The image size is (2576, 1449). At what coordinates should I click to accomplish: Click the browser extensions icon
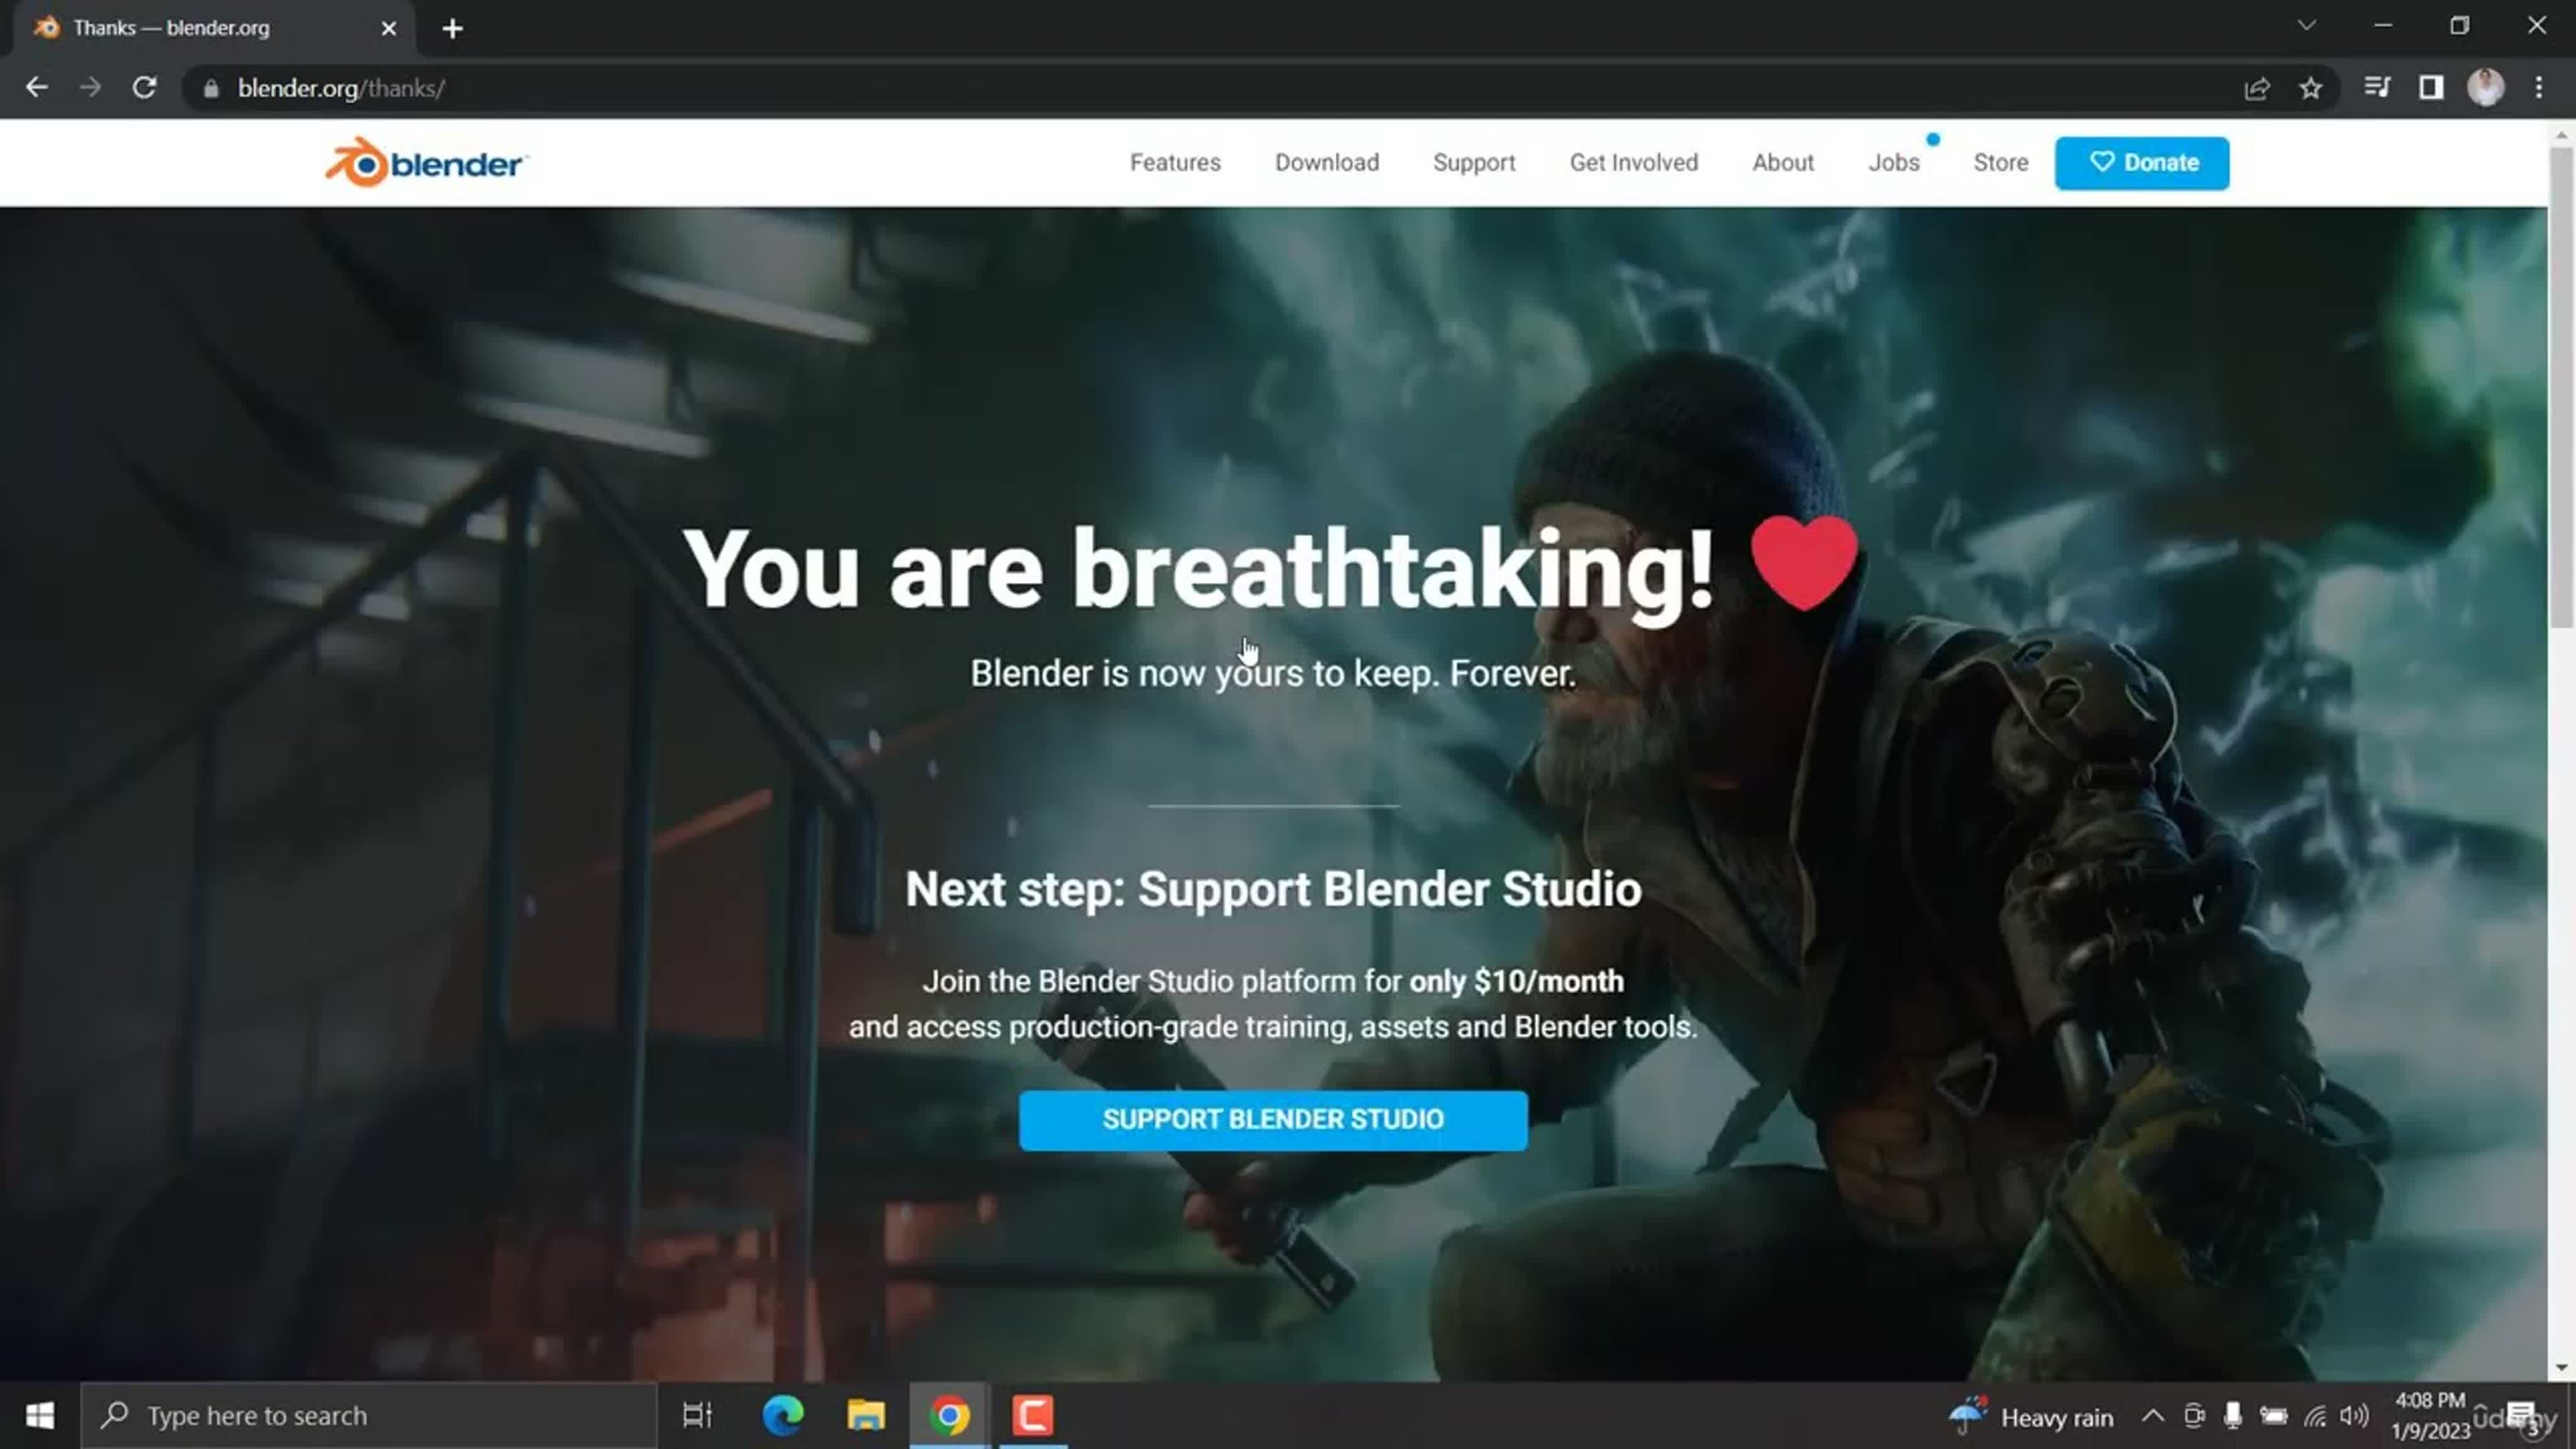(x=2433, y=87)
